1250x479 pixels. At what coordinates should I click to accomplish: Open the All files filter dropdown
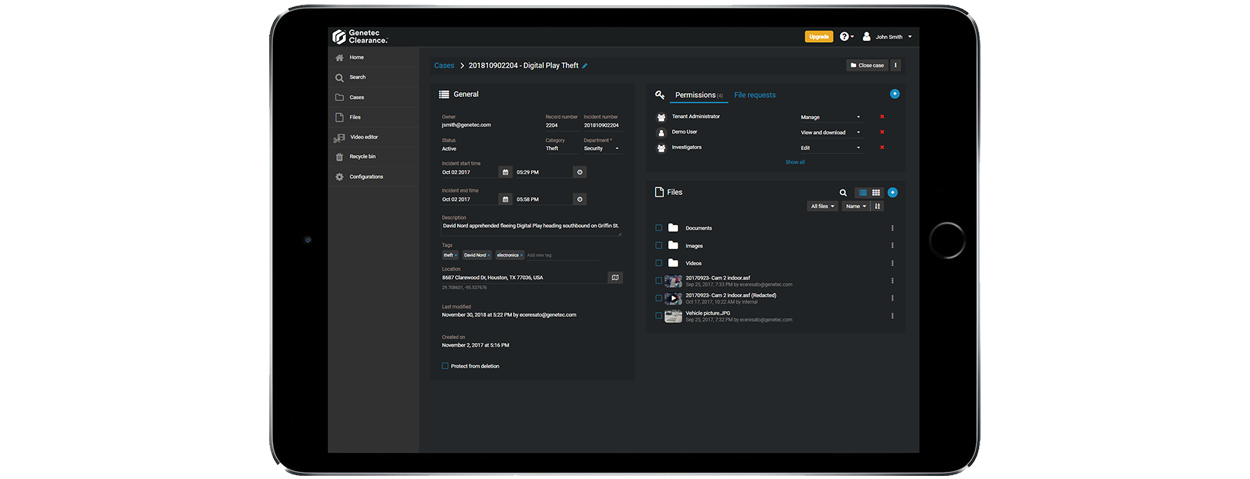(822, 206)
